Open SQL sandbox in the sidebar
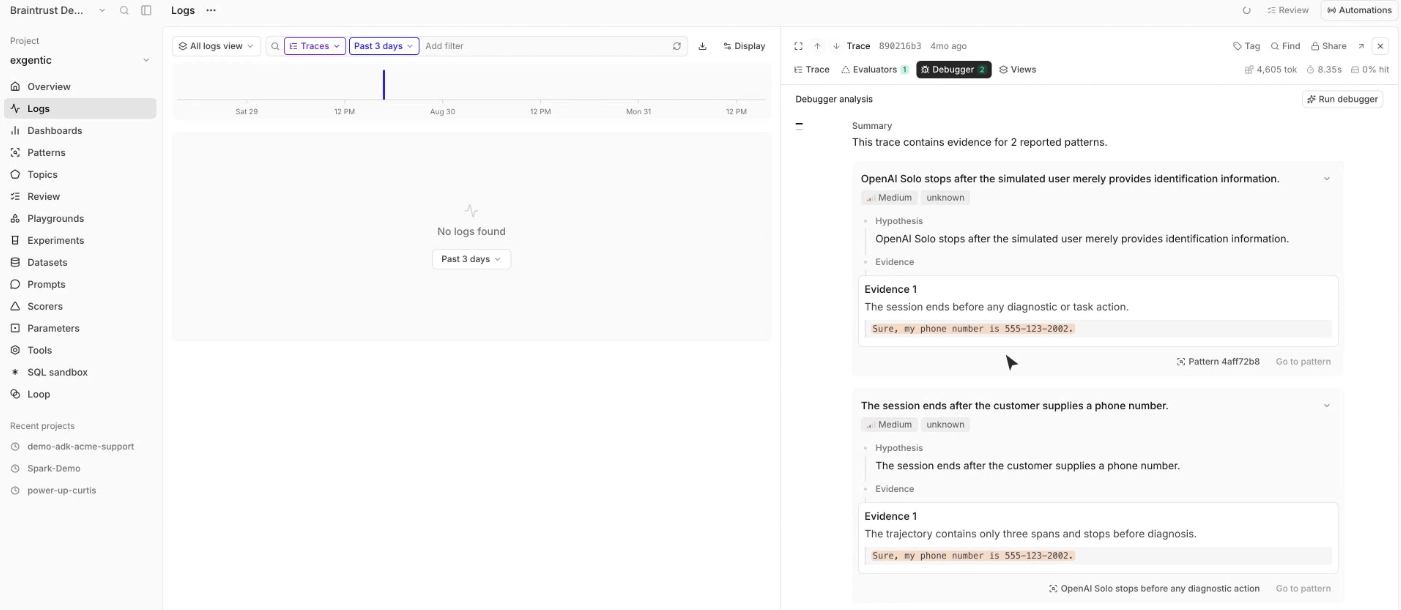The image size is (1401, 610). coord(80,373)
